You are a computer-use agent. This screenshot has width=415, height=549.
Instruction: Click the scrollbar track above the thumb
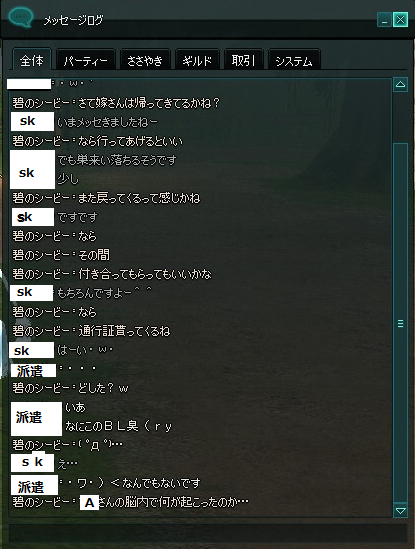(x=400, y=117)
